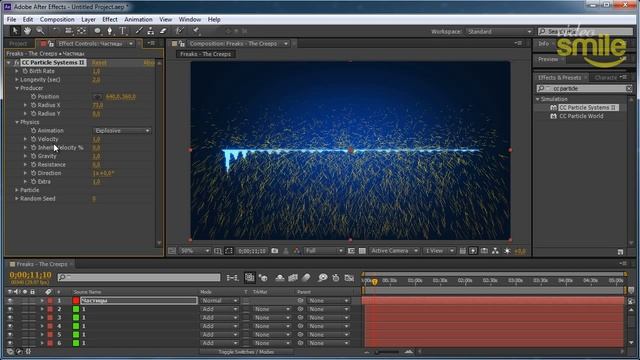Toggle CC Particle Systems II fx switch
Screen dimensions: 640x360
click(x=16, y=62)
